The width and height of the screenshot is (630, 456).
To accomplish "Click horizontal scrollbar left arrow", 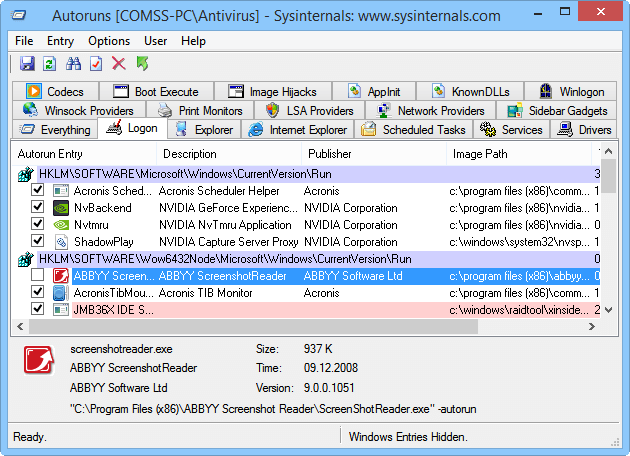I will (x=20, y=326).
